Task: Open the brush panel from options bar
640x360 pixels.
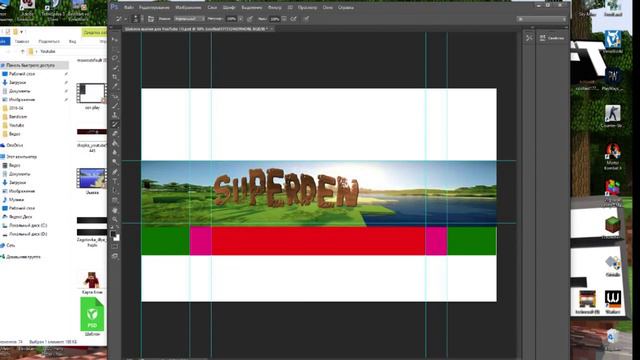Action: tap(151, 19)
